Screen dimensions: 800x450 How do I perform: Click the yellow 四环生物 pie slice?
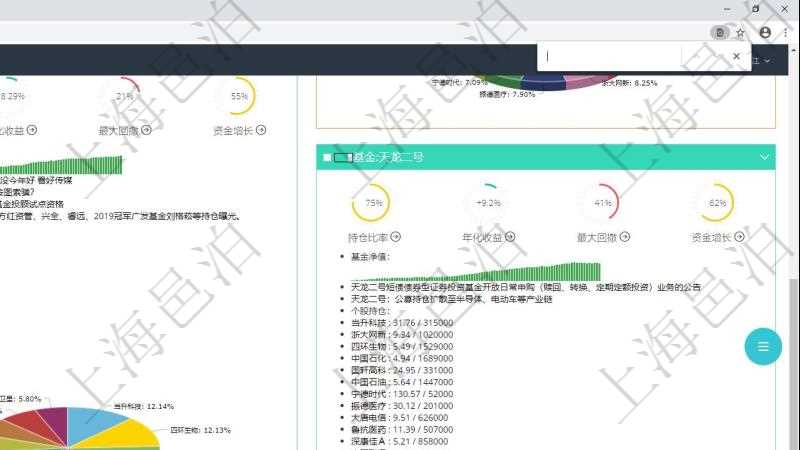coord(135,434)
